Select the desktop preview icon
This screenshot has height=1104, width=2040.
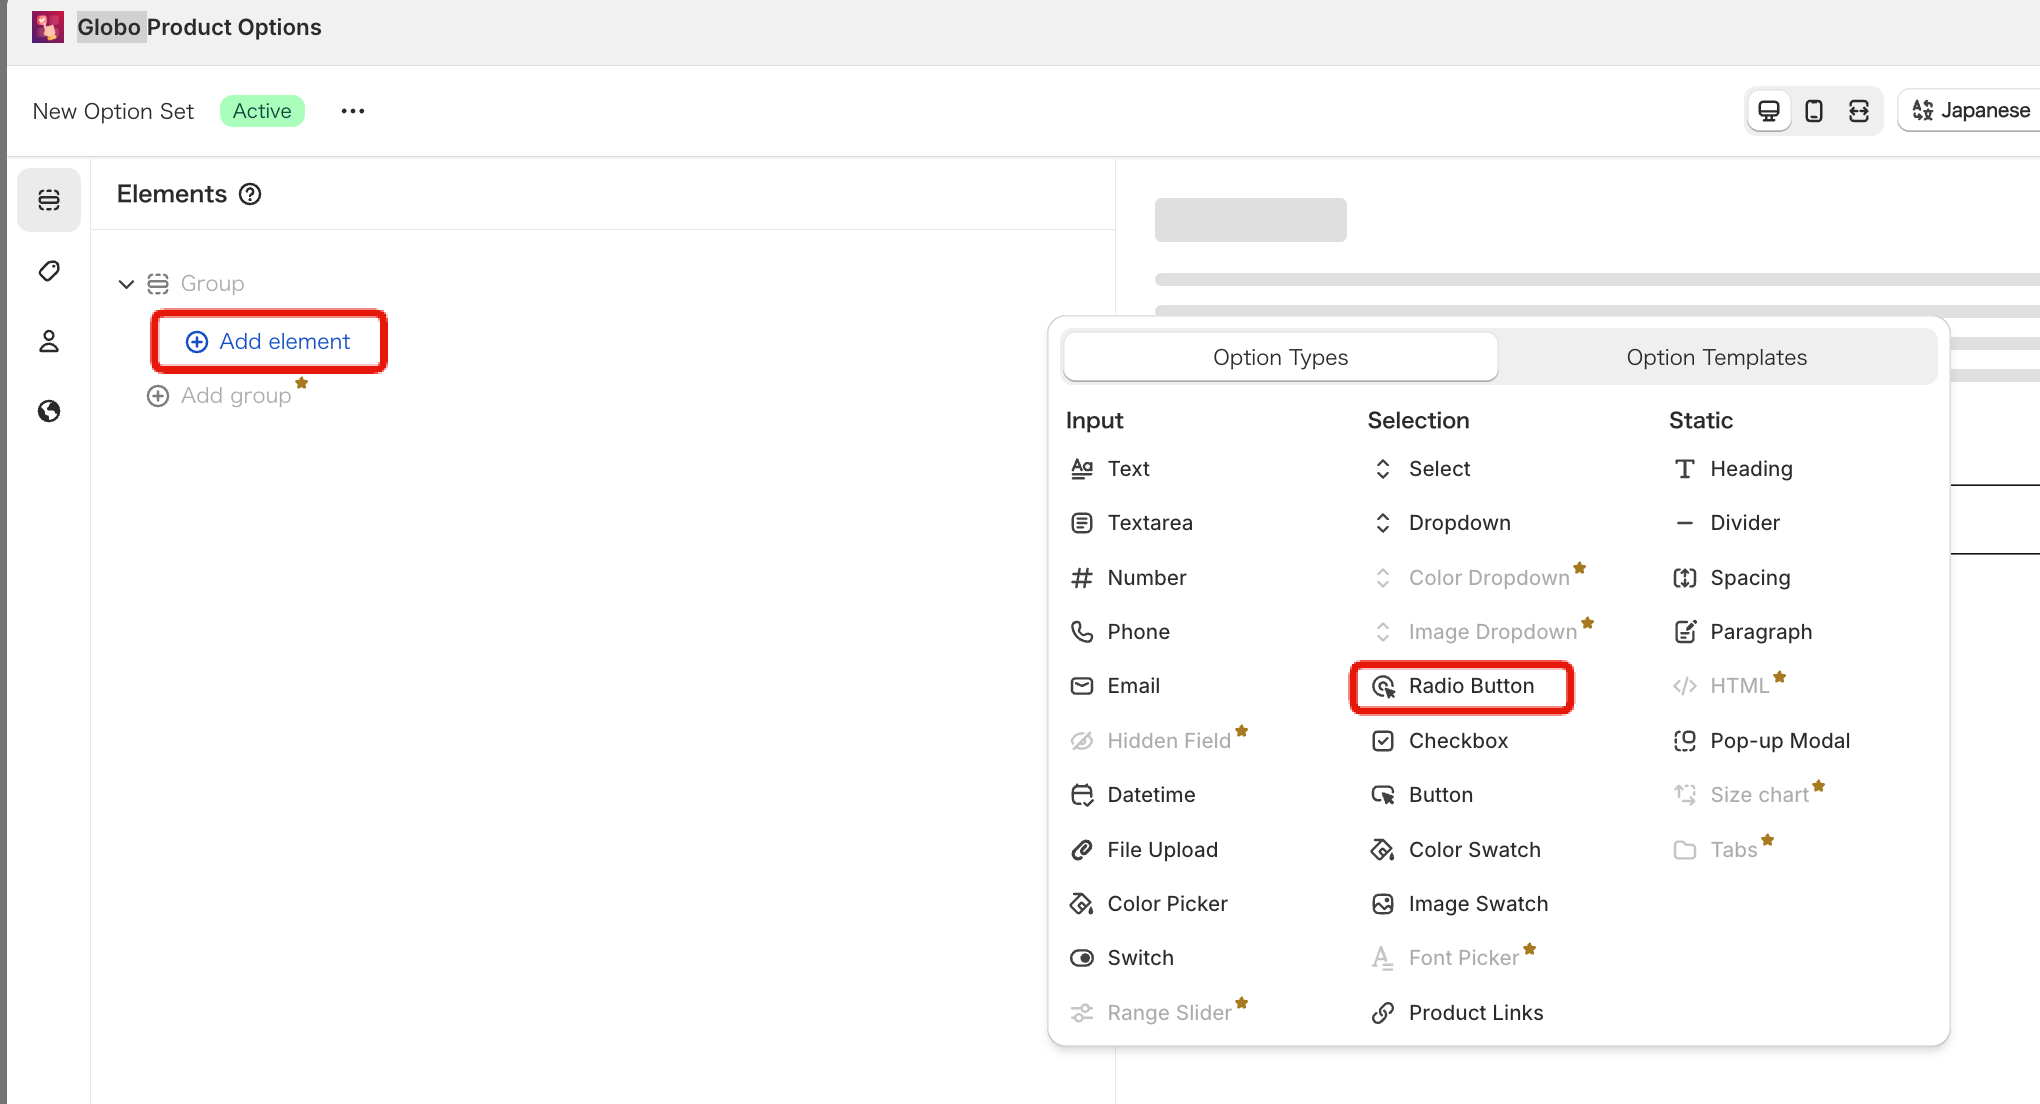[x=1768, y=110]
